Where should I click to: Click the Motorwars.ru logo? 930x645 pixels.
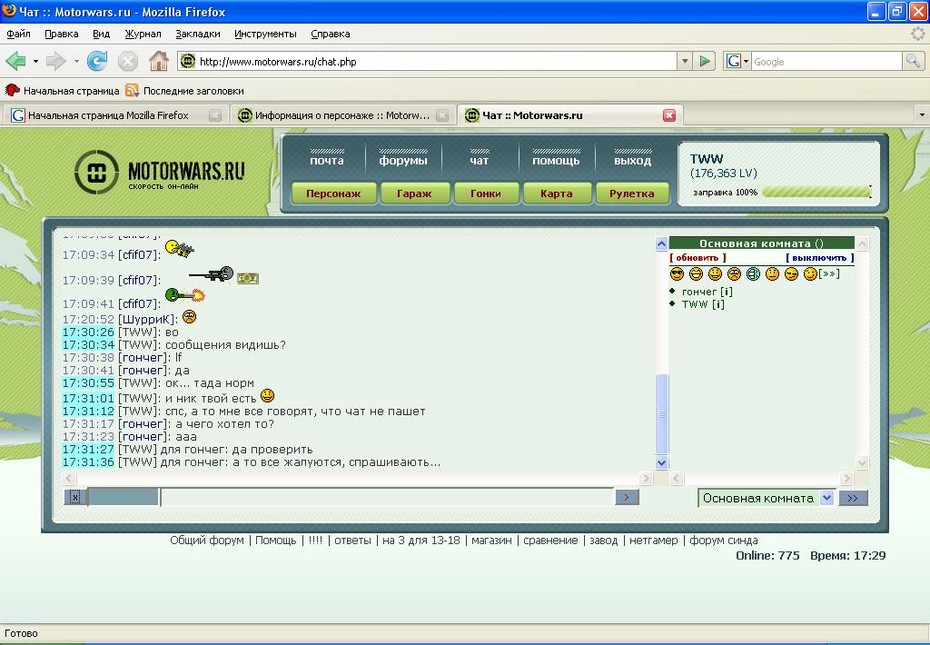pyautogui.click(x=160, y=172)
